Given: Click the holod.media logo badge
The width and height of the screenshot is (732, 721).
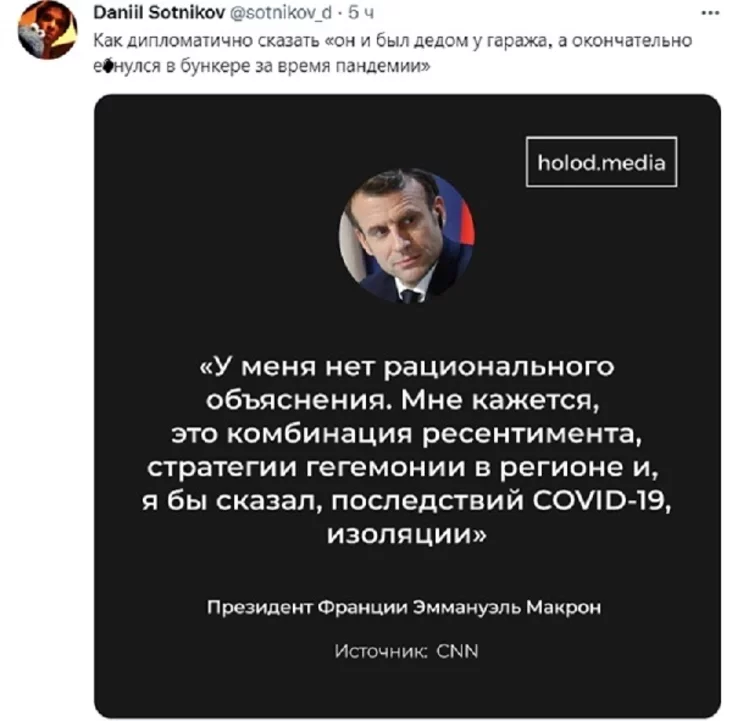Looking at the screenshot, I should pos(601,162).
